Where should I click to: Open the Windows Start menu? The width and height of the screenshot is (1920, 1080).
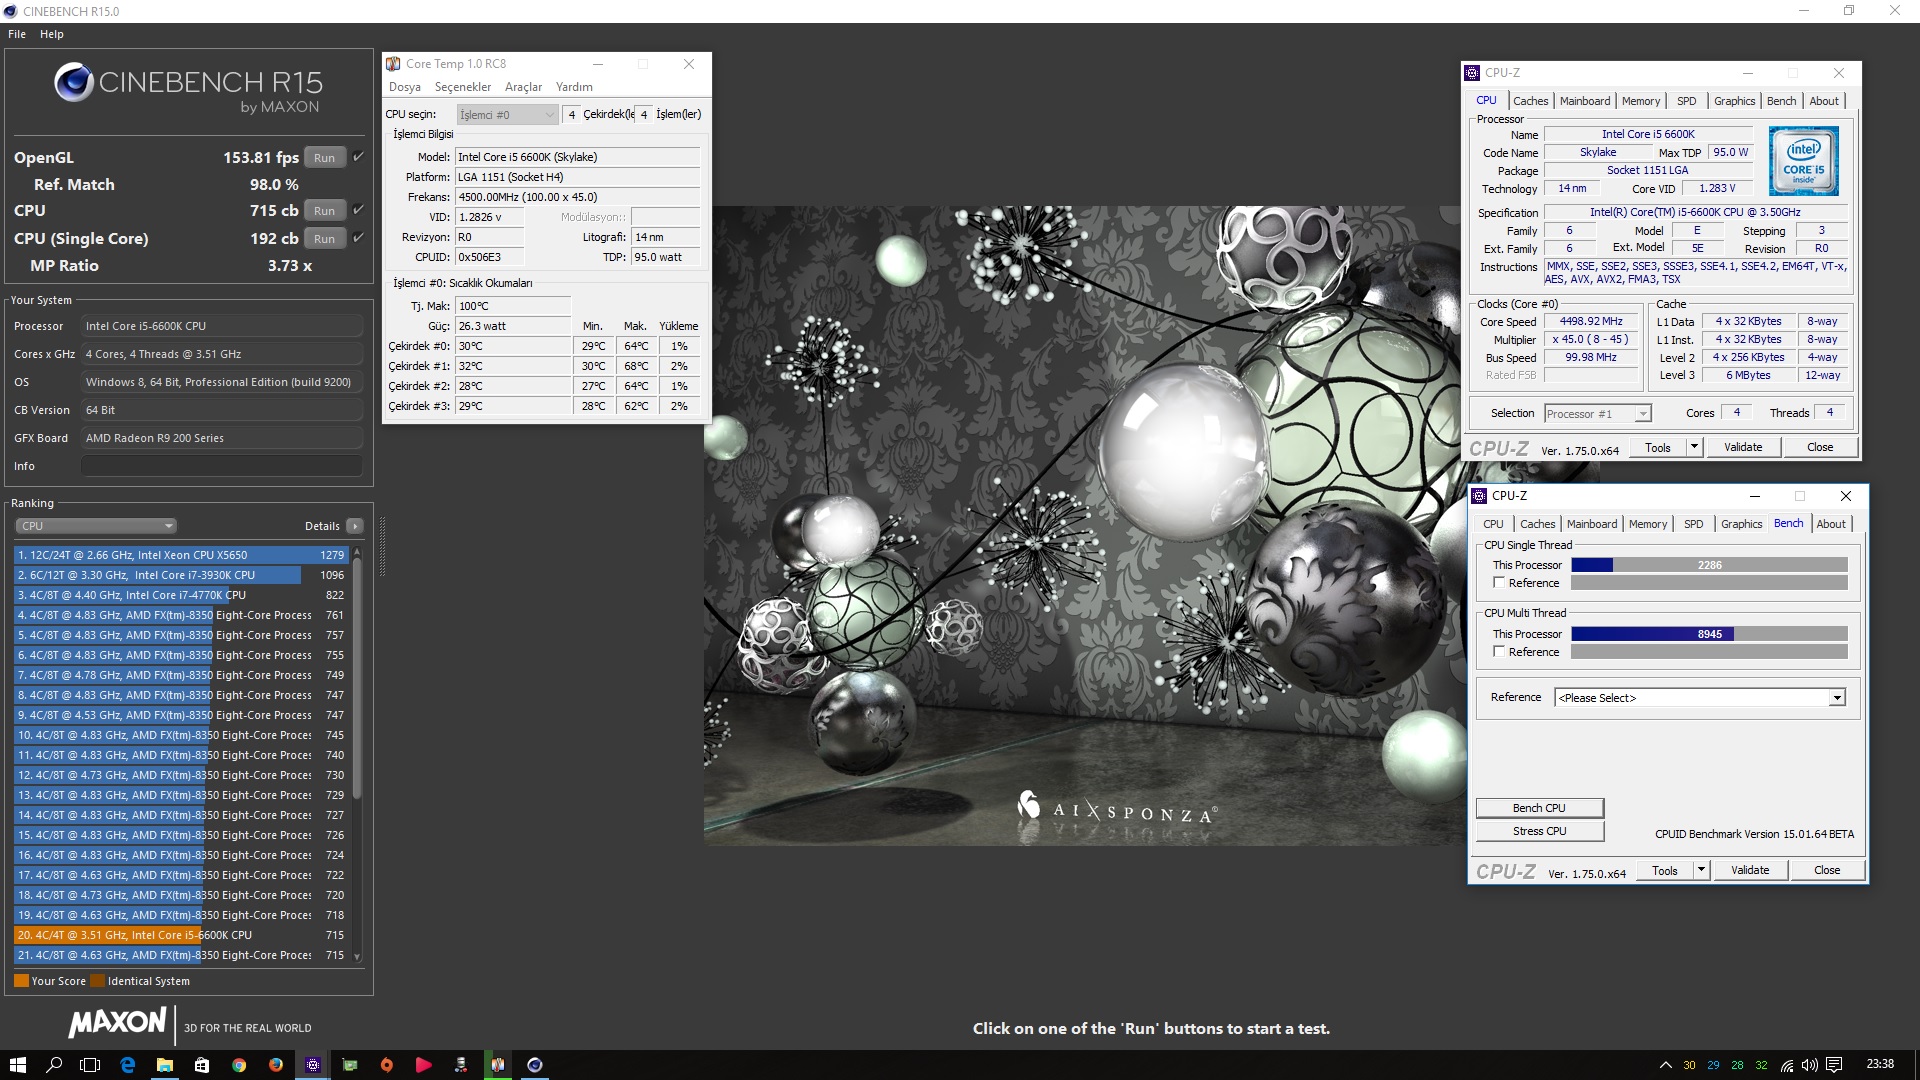(x=17, y=1065)
